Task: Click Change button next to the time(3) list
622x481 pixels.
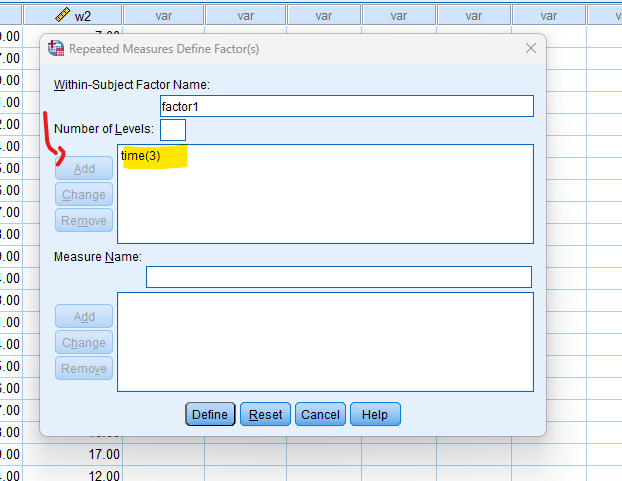Action: coord(84,195)
